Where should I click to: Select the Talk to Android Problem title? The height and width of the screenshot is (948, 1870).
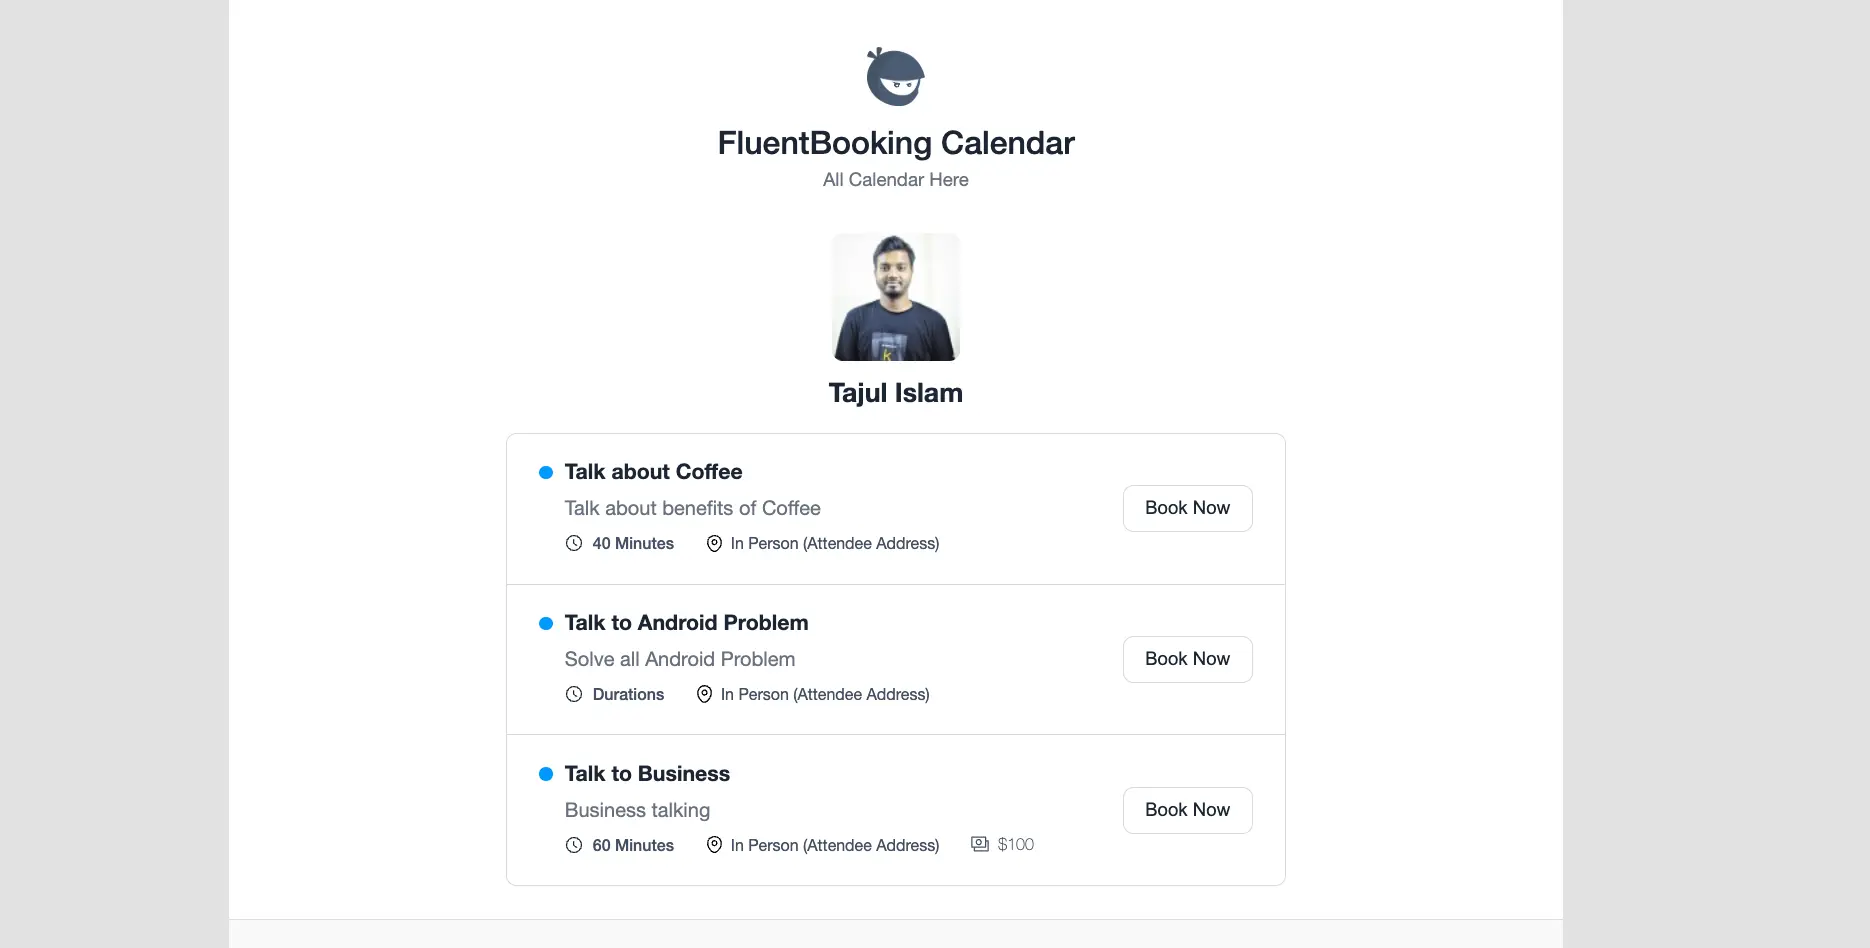(x=686, y=623)
